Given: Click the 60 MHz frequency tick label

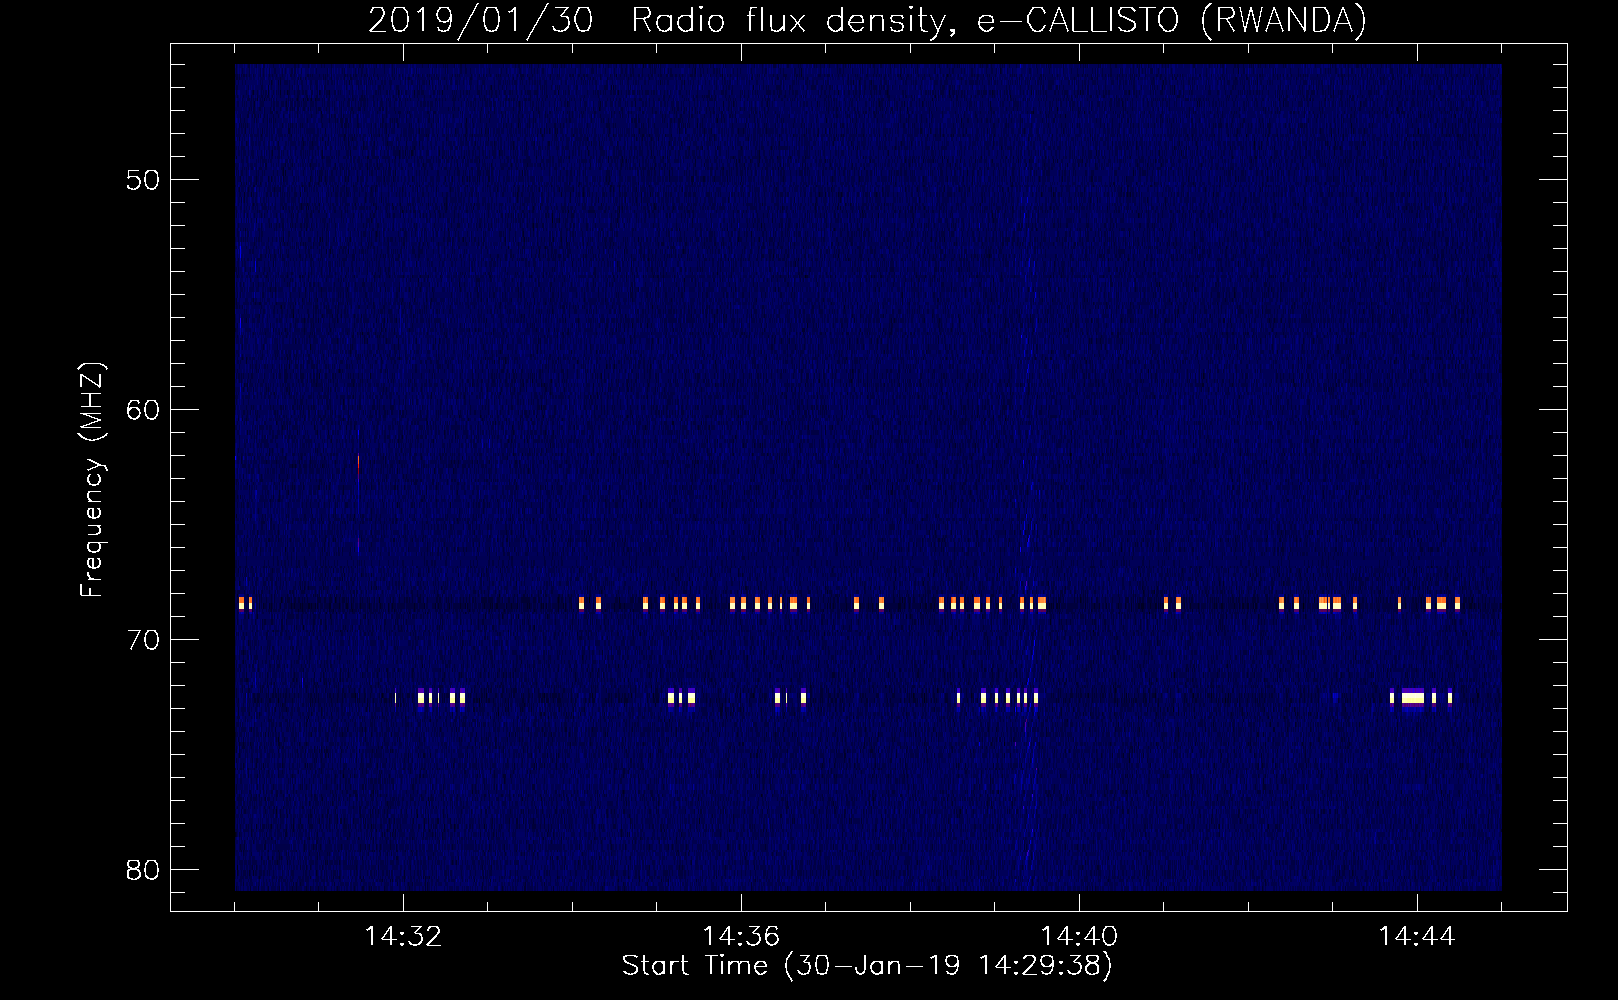Looking at the screenshot, I should [x=143, y=410].
